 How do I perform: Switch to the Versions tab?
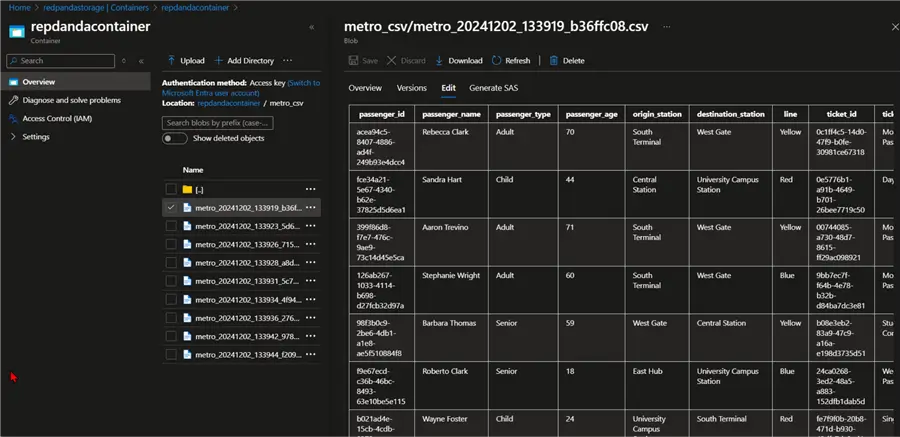pos(412,88)
